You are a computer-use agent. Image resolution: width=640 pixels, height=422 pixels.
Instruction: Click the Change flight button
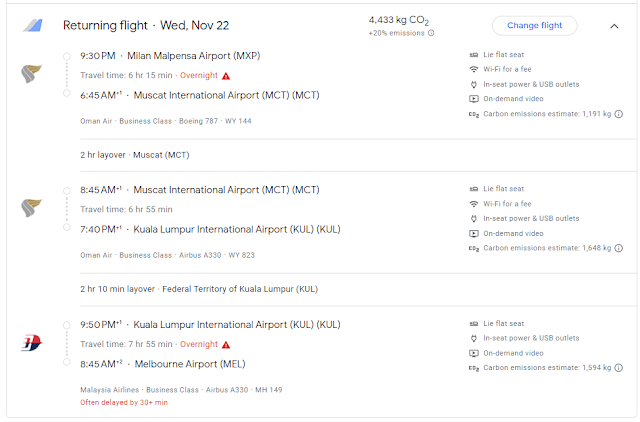[x=534, y=26]
